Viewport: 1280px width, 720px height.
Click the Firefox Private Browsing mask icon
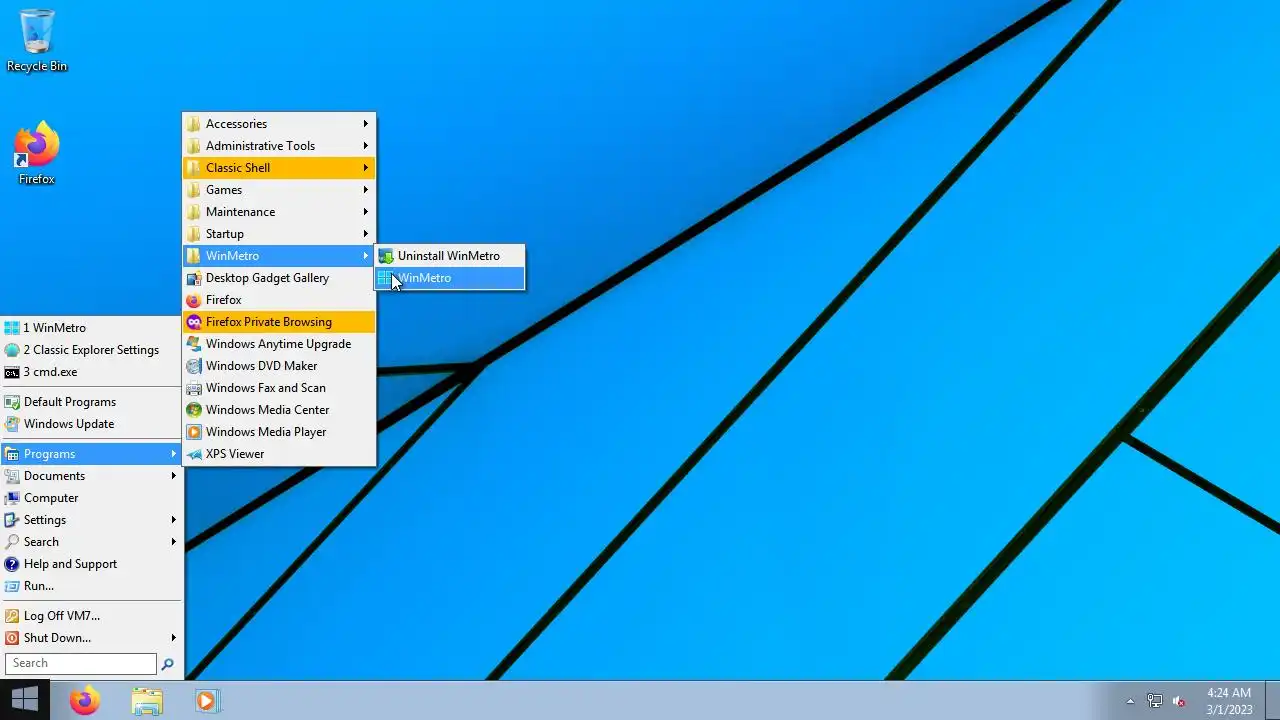194,322
